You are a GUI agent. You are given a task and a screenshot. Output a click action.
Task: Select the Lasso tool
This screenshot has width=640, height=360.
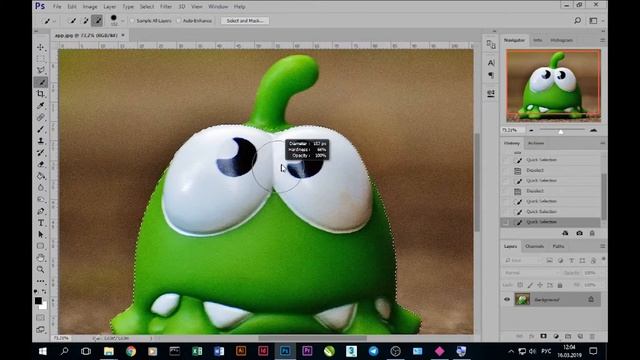click(40, 71)
